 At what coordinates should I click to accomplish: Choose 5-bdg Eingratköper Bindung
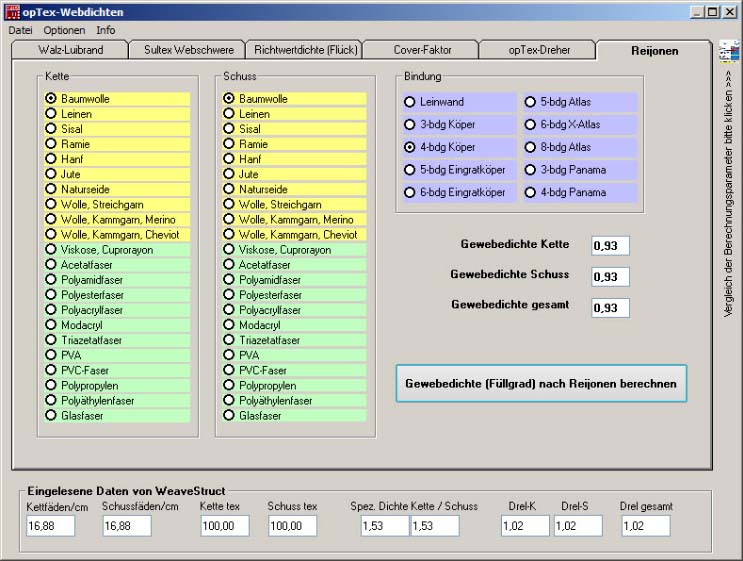pyautogui.click(x=459, y=170)
